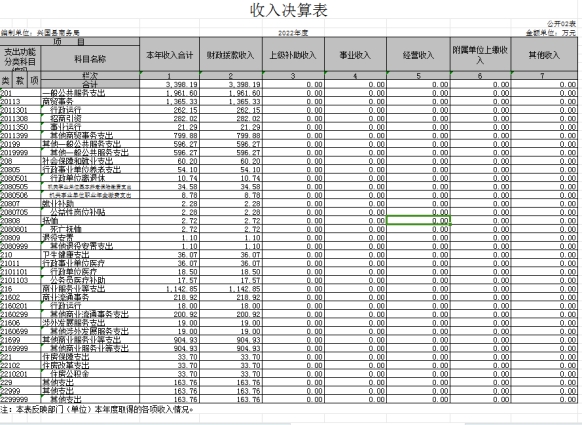Click subject code 2080505 cell

click(x=20, y=187)
